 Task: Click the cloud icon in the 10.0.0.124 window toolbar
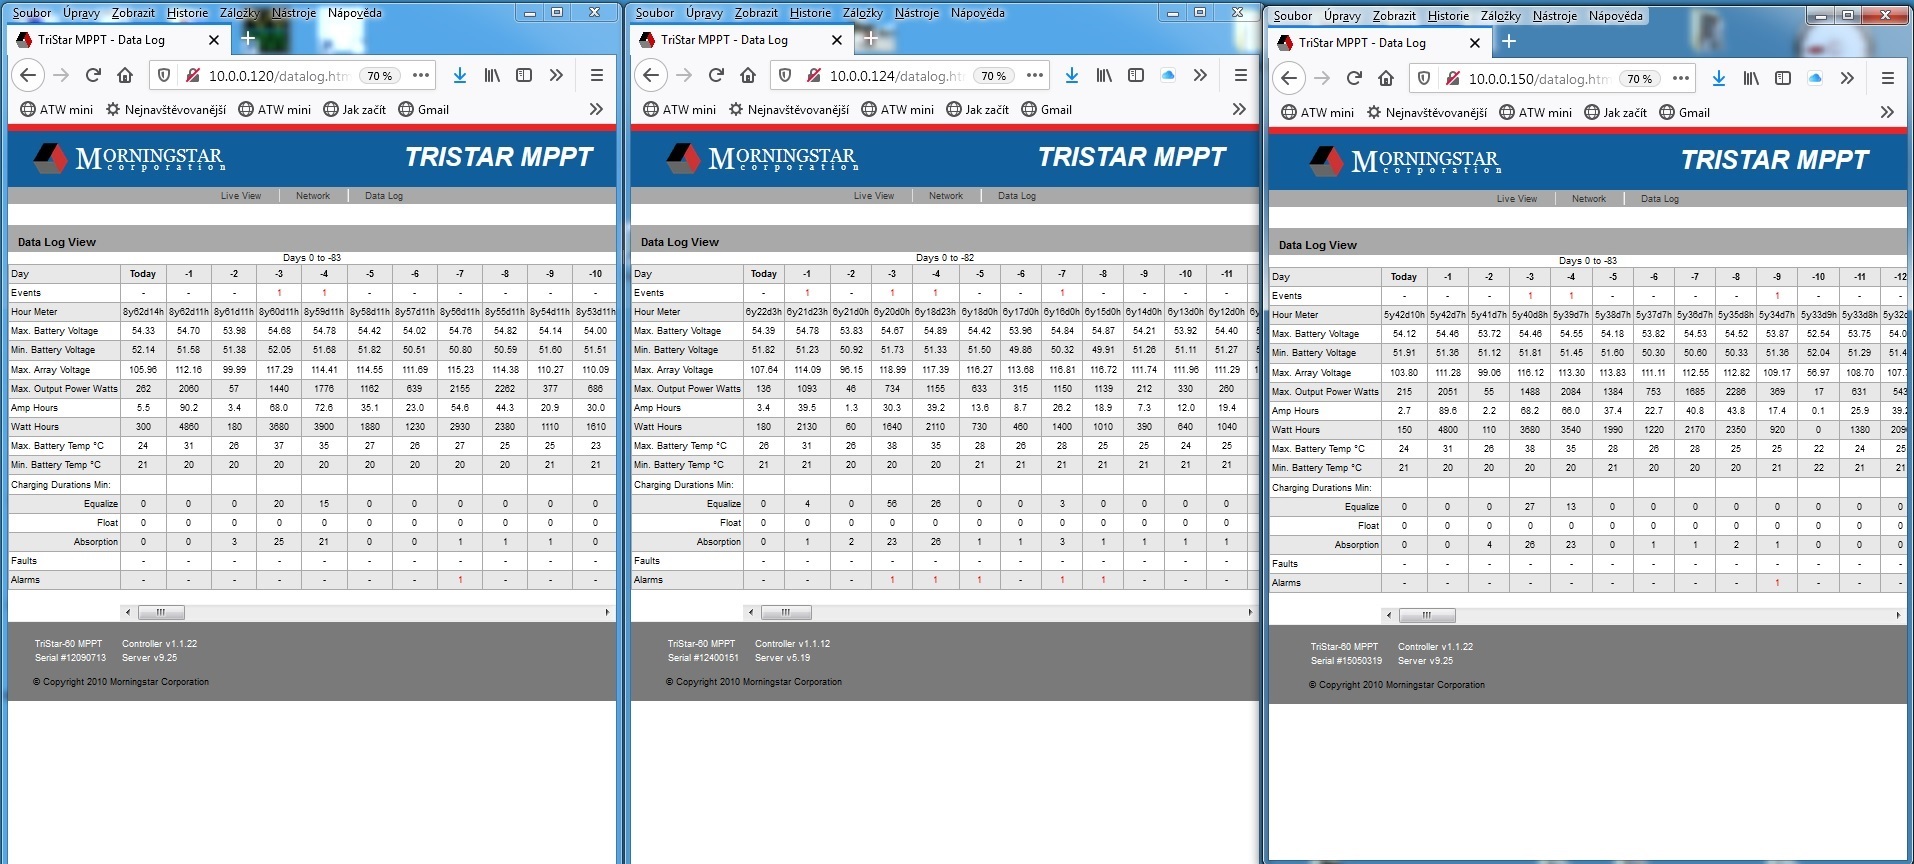coord(1168,75)
